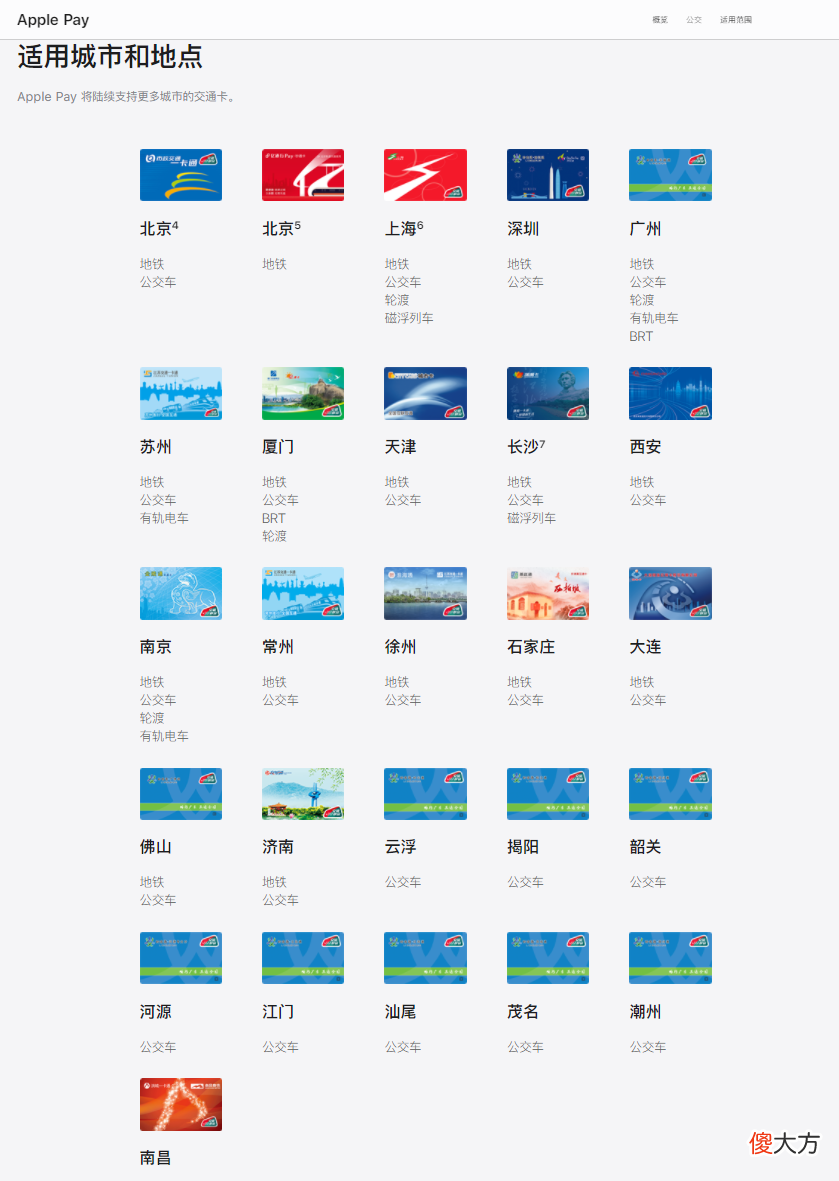The width and height of the screenshot is (839, 1181).
Task: Open the 概览 navigation tab
Action: point(660,20)
